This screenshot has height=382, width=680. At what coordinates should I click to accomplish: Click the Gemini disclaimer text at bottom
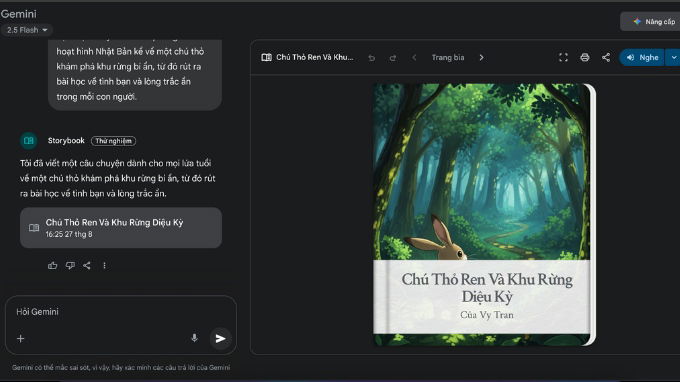(121, 367)
